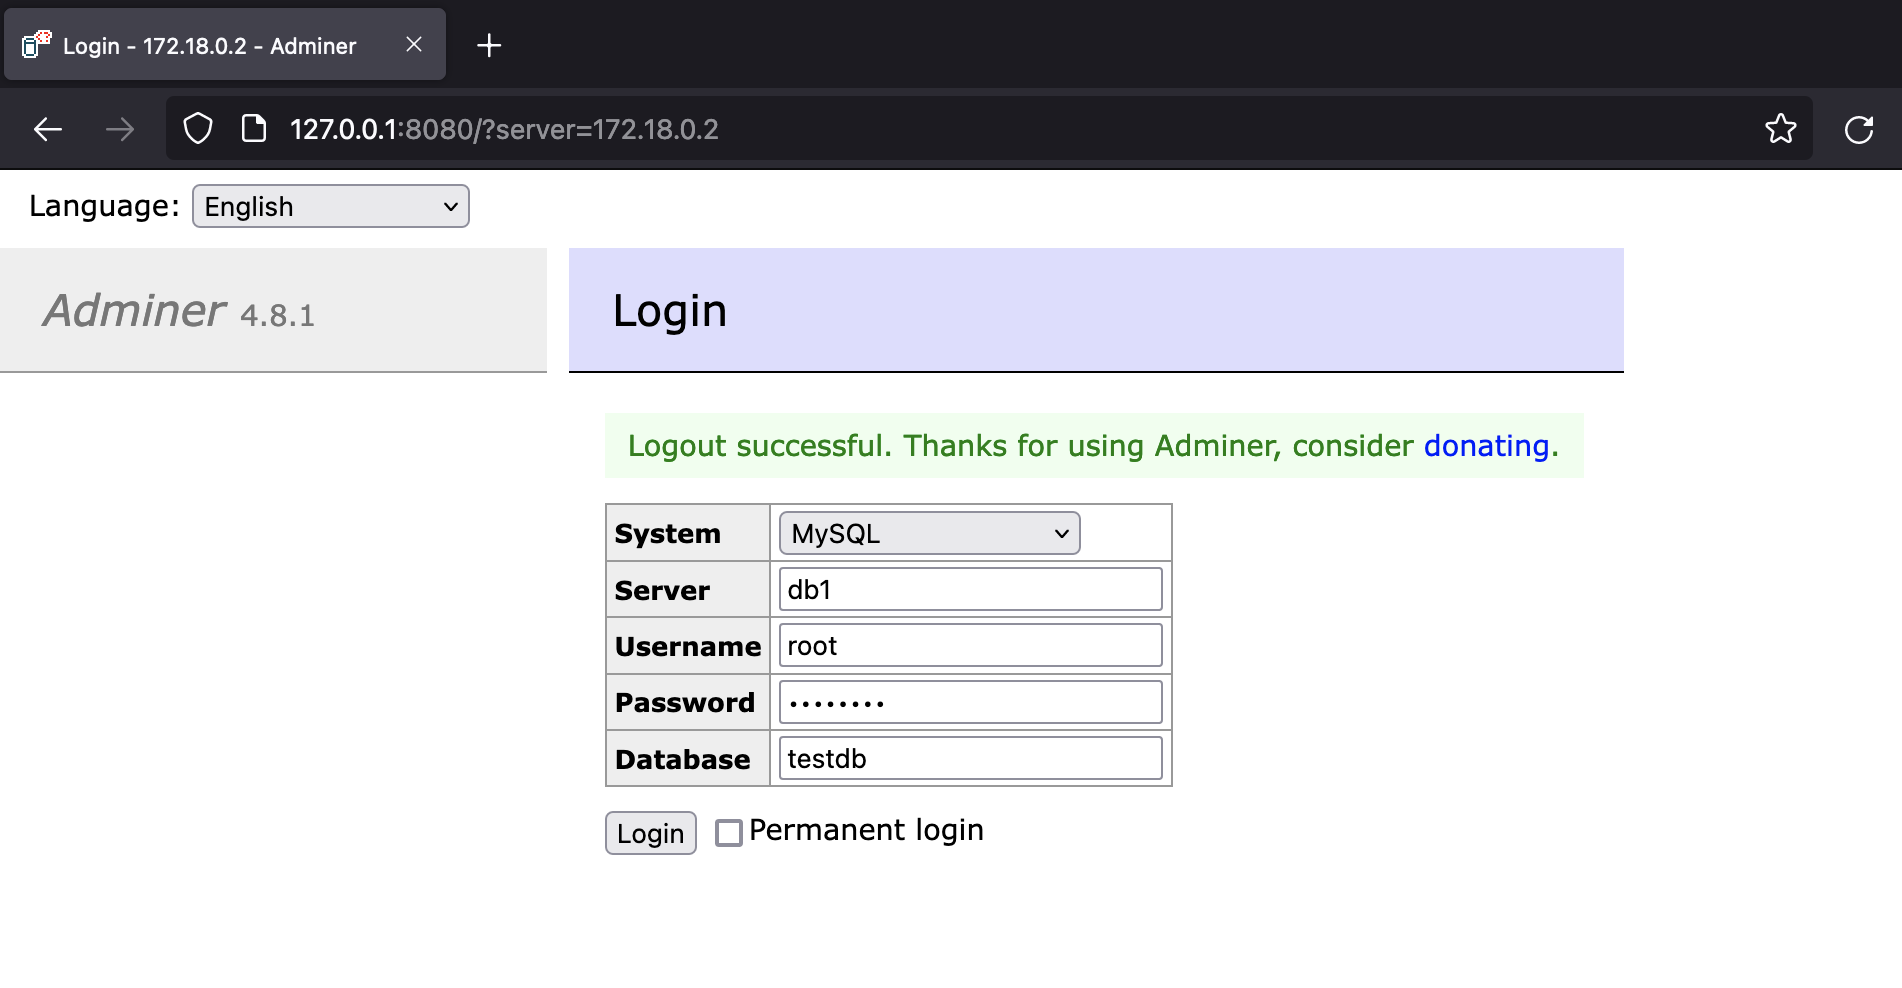
Task: Click the browser address bar
Action: 900,128
